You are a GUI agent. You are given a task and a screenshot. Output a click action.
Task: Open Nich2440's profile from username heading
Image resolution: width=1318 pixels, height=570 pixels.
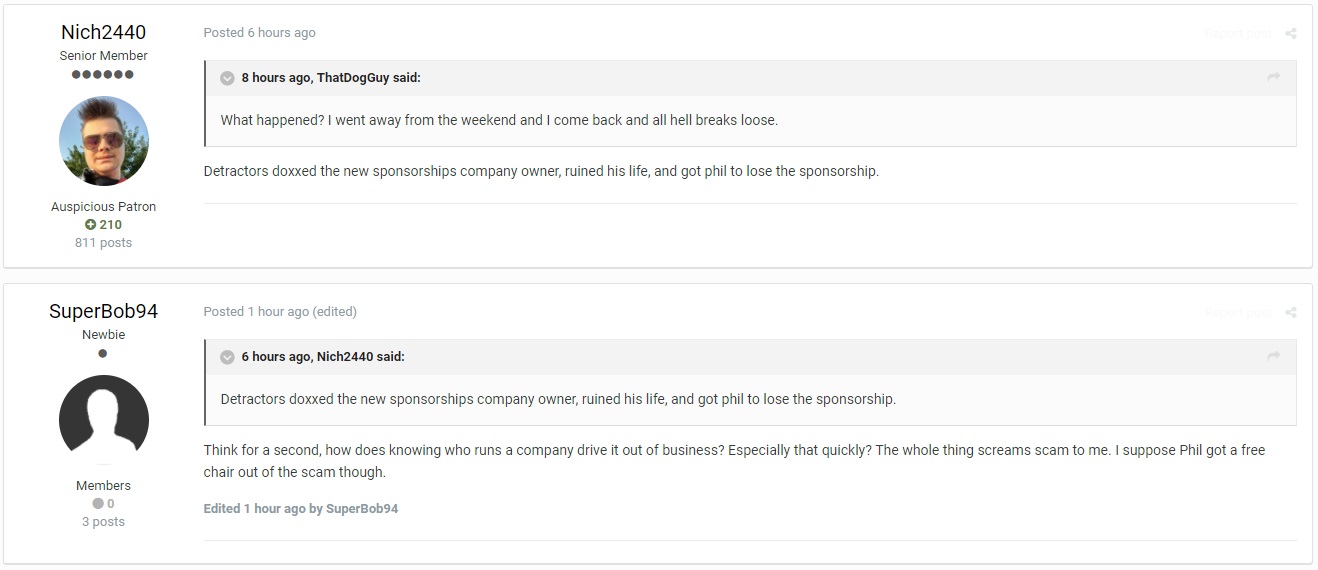coord(103,32)
